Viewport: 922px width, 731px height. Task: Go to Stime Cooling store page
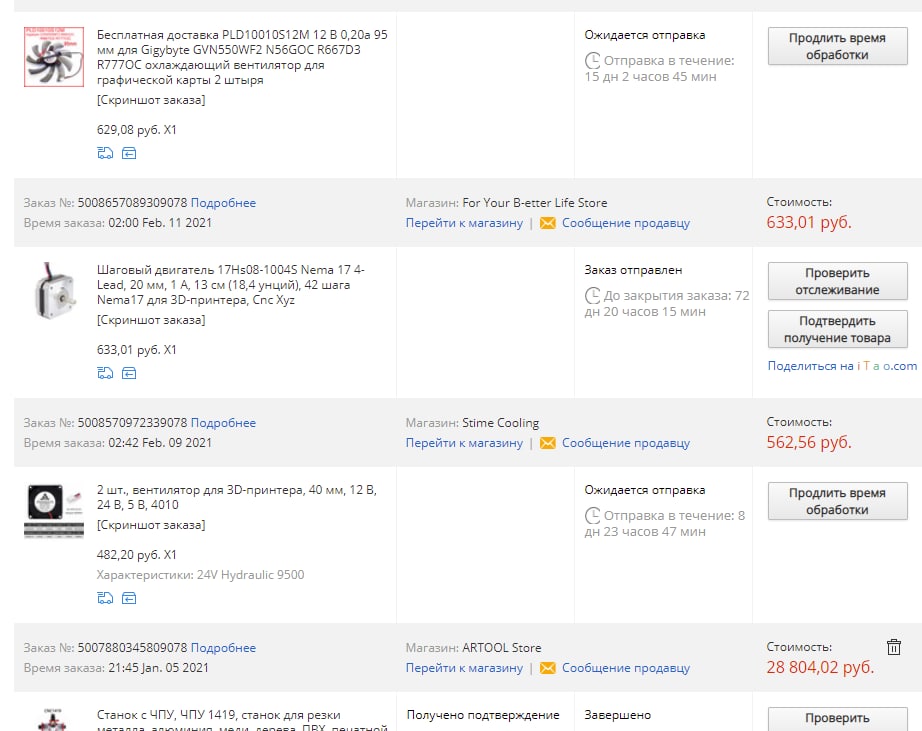pos(464,443)
